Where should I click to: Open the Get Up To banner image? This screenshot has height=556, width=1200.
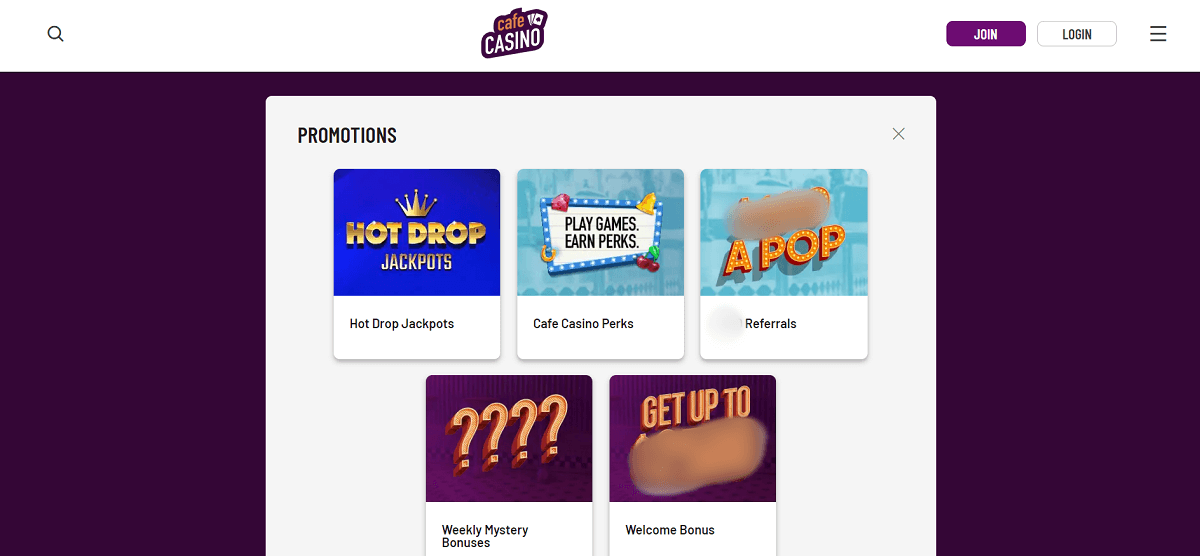(692, 438)
